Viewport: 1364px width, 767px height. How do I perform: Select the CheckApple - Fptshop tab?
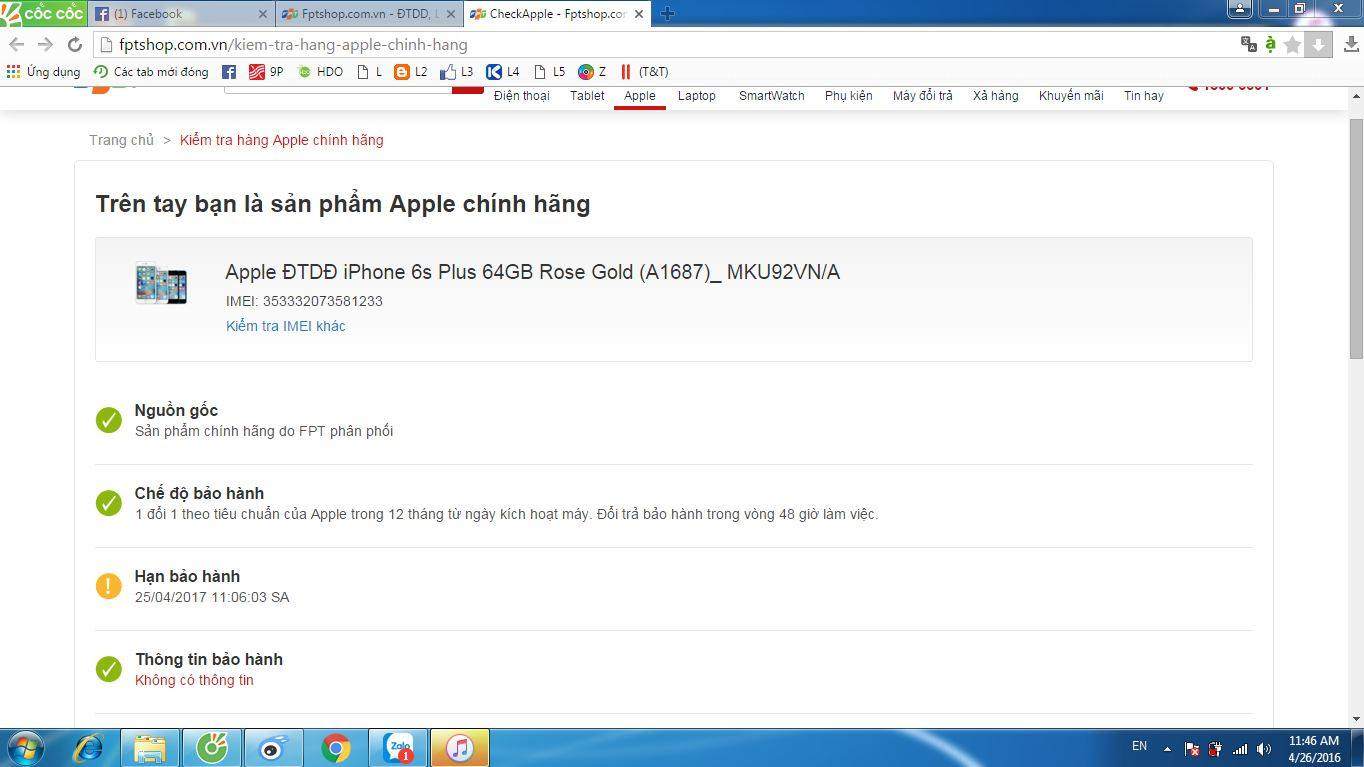pyautogui.click(x=556, y=14)
